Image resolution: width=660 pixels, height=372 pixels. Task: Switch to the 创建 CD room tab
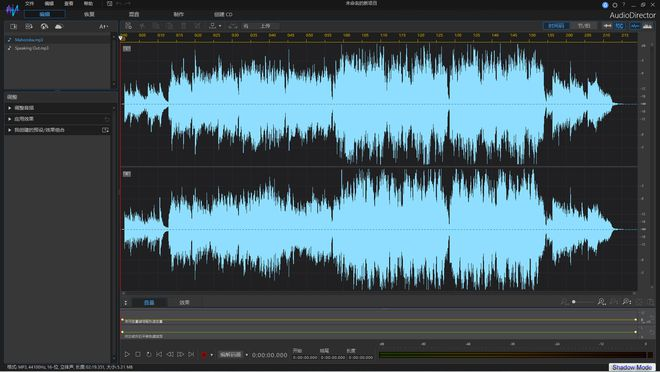tap(223, 14)
